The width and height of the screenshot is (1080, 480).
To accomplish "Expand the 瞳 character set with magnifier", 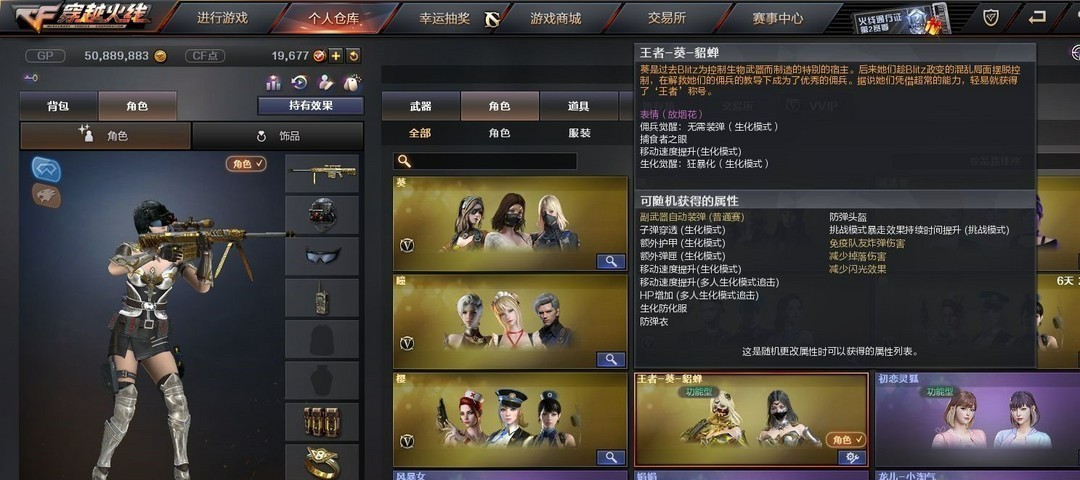I will click(x=610, y=359).
